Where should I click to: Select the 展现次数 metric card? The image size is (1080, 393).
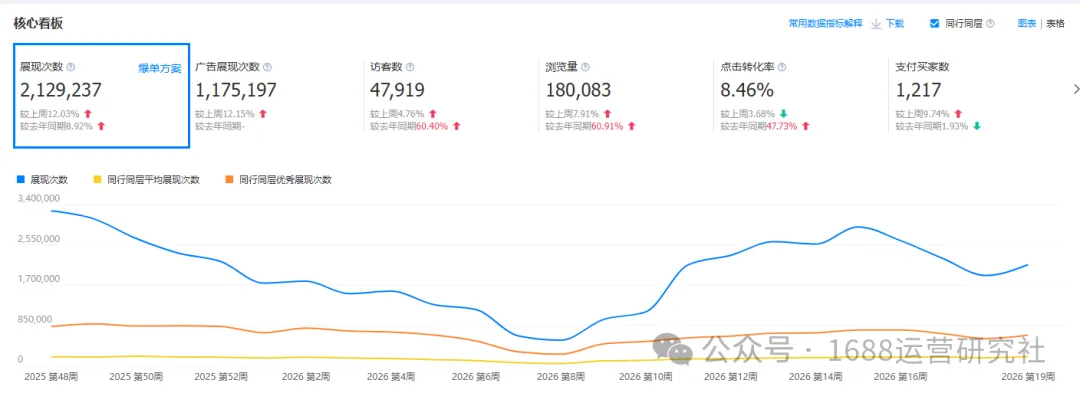(x=101, y=96)
